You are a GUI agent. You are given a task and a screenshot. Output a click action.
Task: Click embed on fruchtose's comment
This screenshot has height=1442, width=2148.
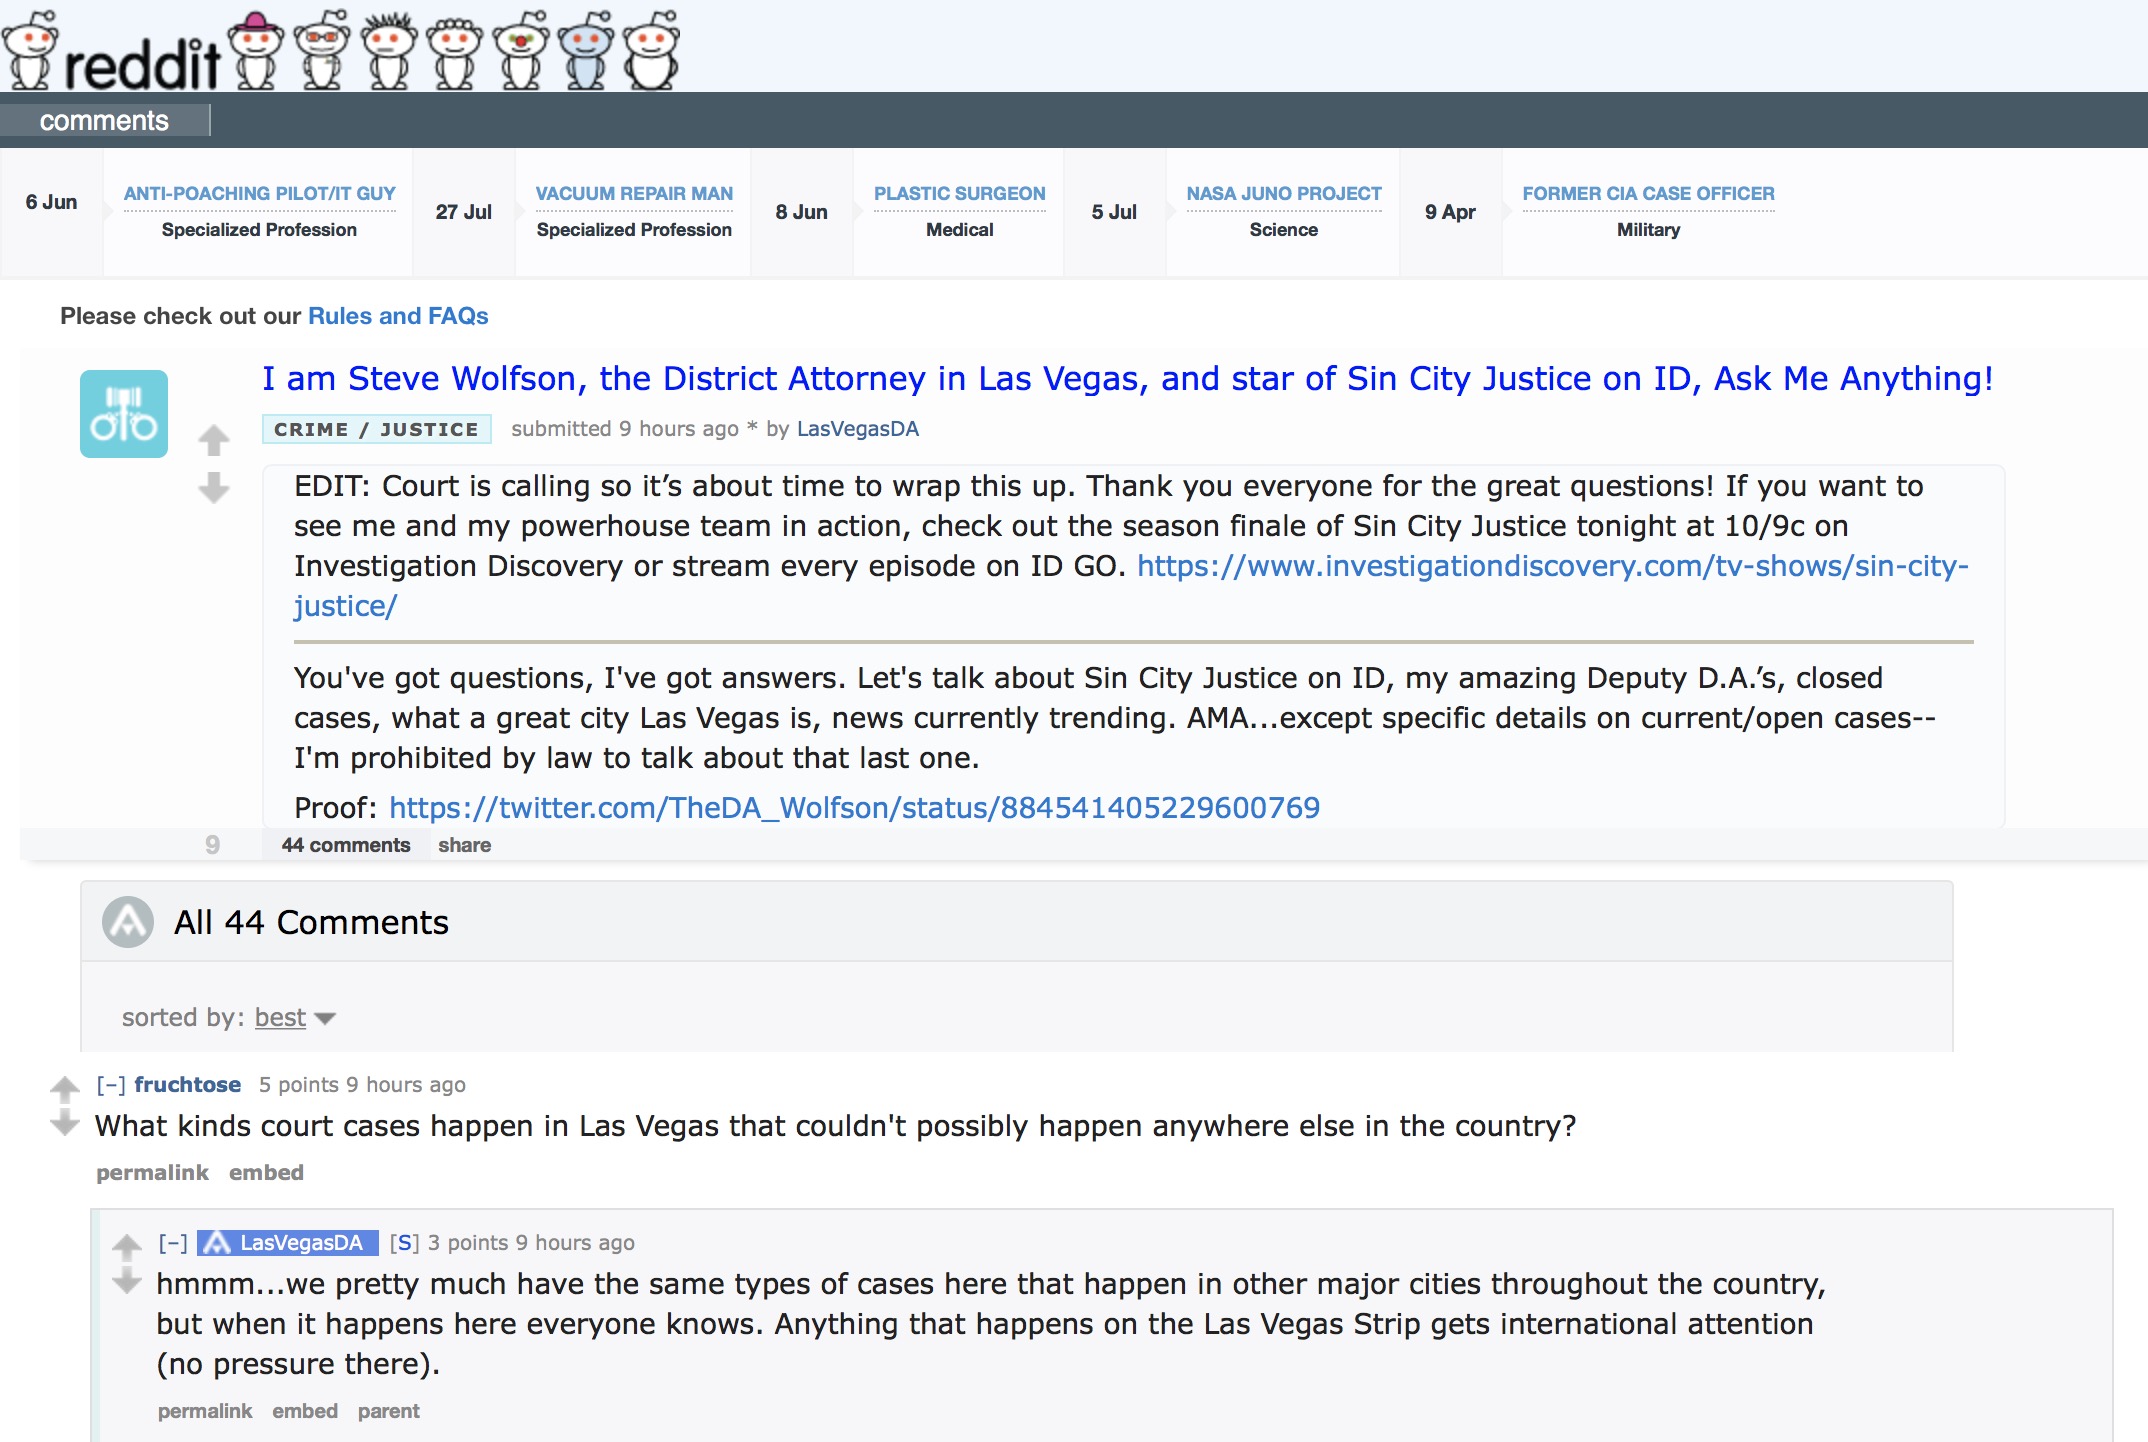(266, 1173)
